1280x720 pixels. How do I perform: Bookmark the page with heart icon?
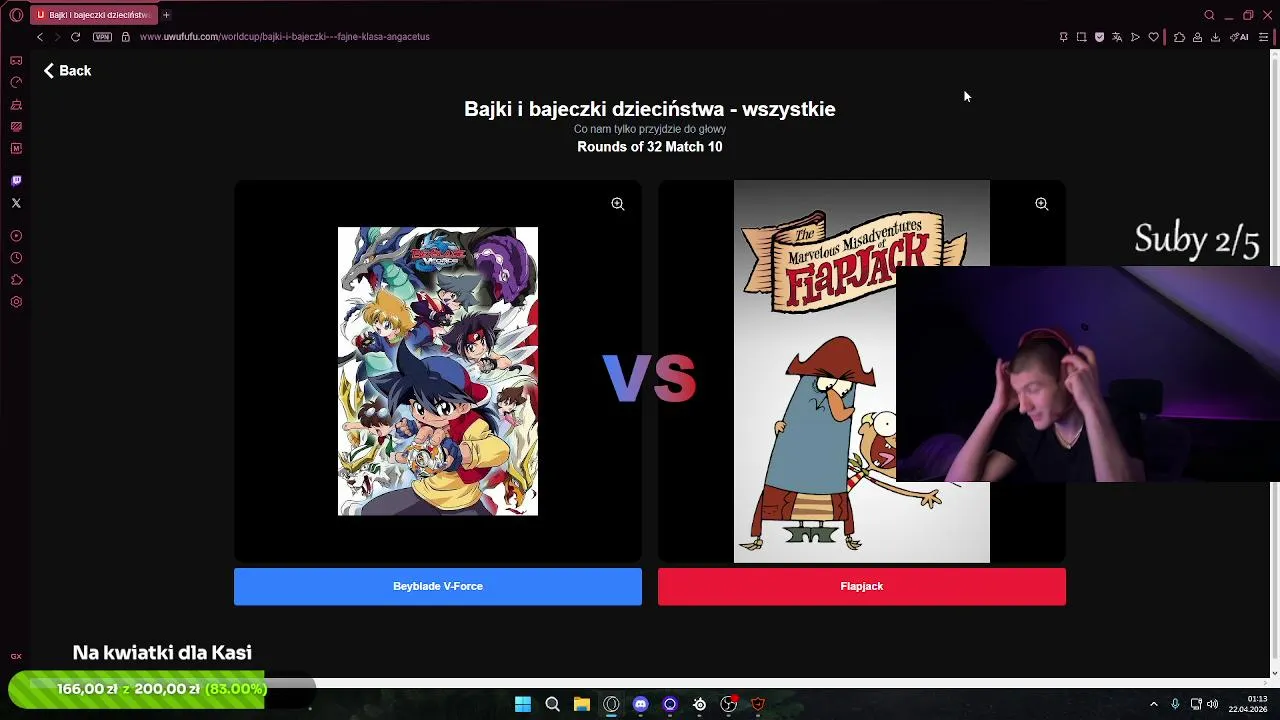pyautogui.click(x=1153, y=37)
